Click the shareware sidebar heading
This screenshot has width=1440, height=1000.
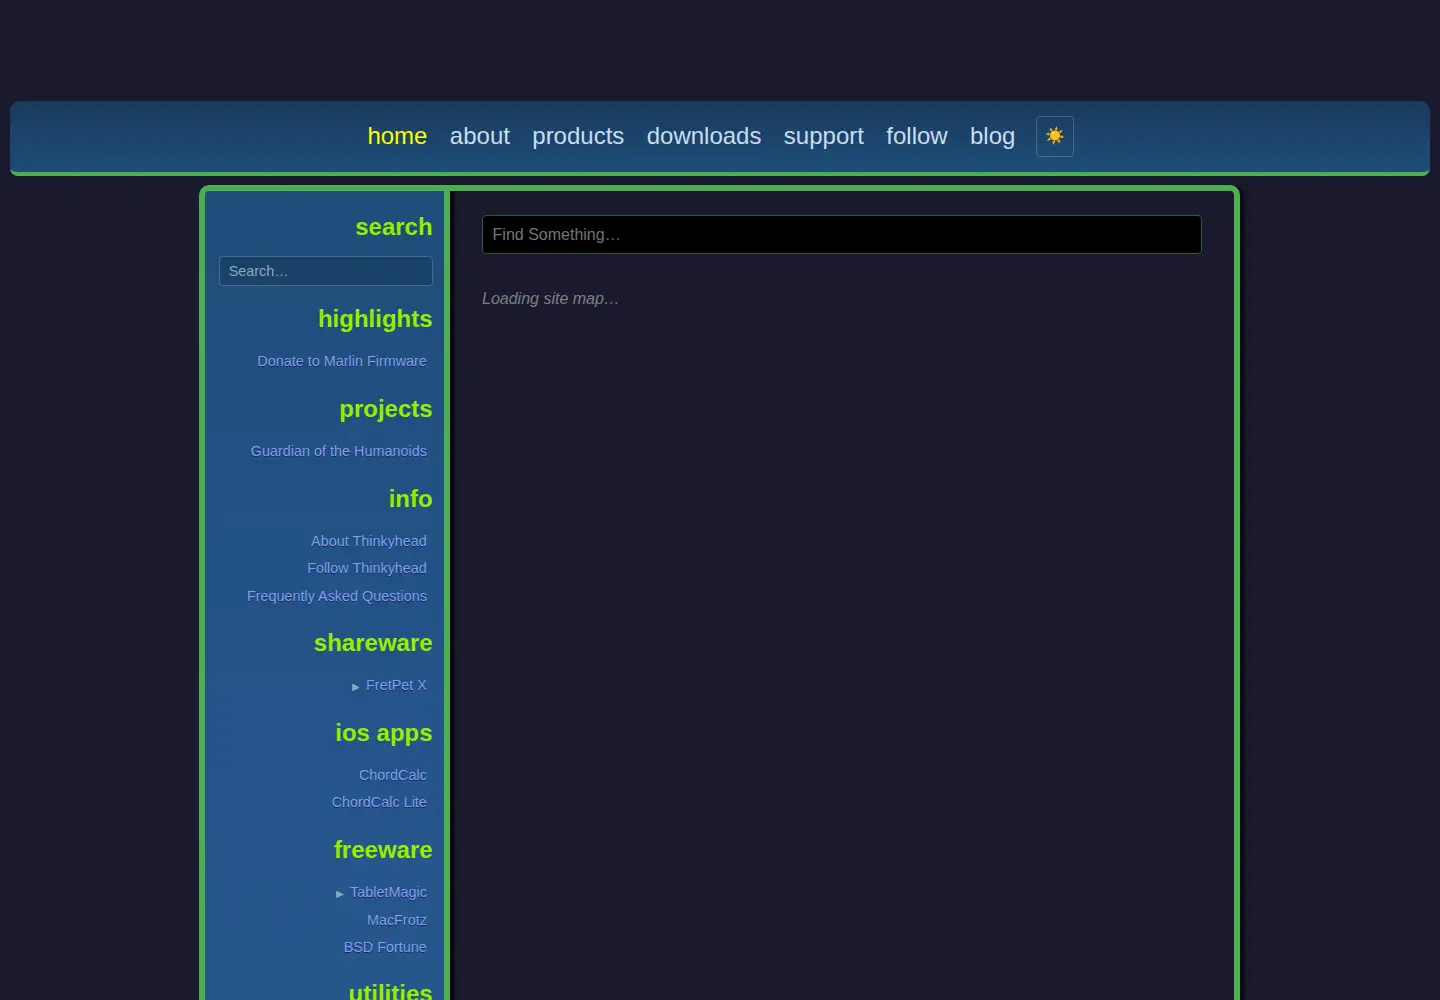click(373, 643)
